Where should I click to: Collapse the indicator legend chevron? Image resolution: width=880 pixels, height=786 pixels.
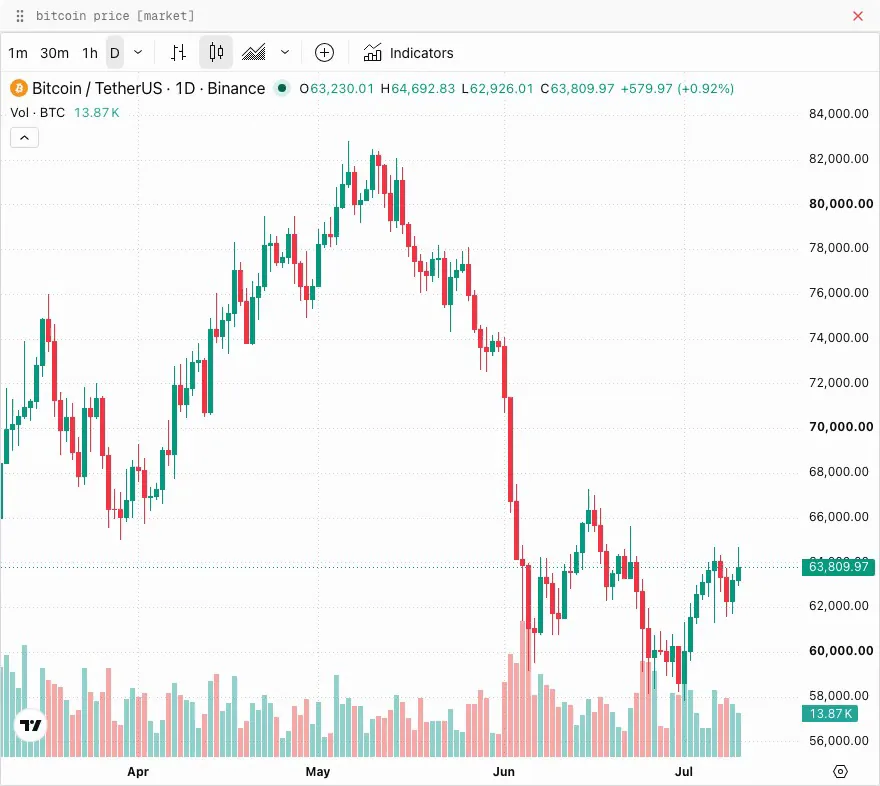(25, 137)
